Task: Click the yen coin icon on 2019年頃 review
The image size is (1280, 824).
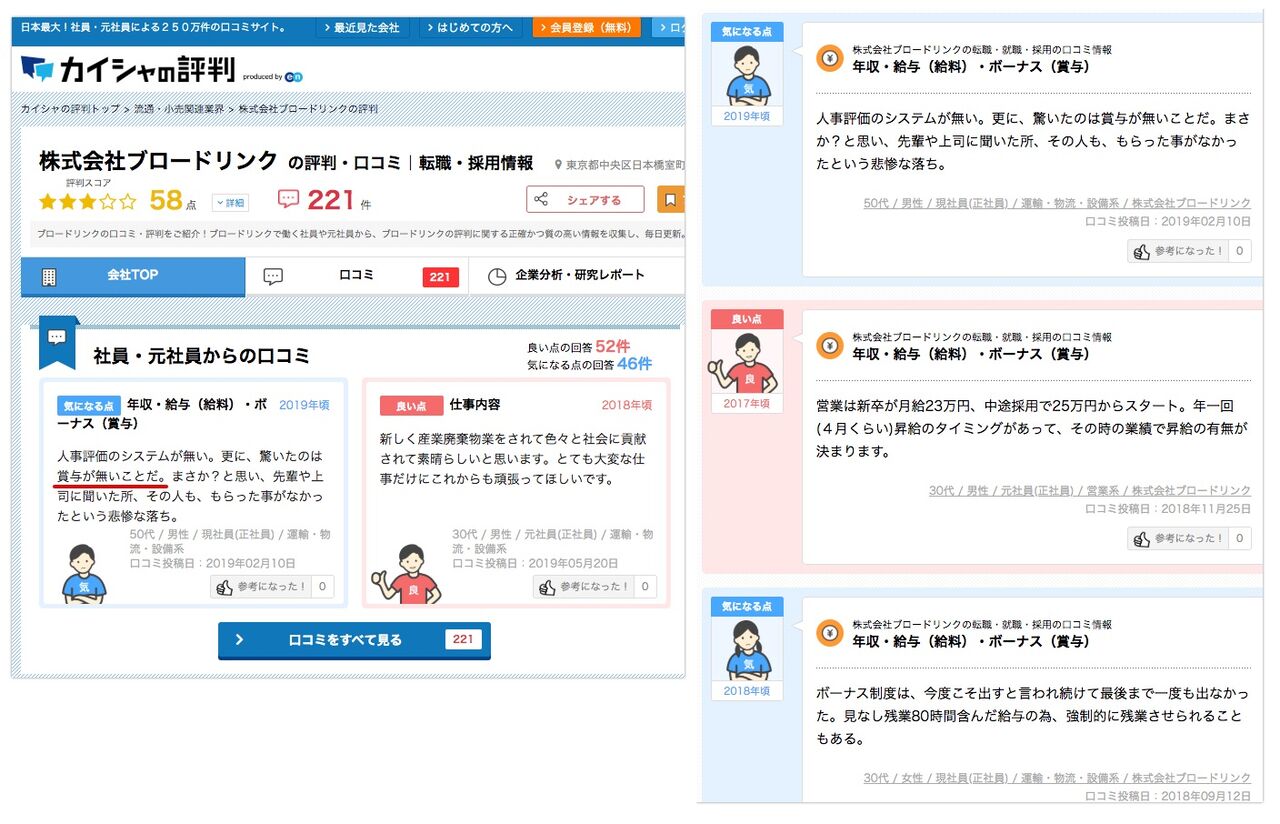Action: pyautogui.click(x=830, y=58)
